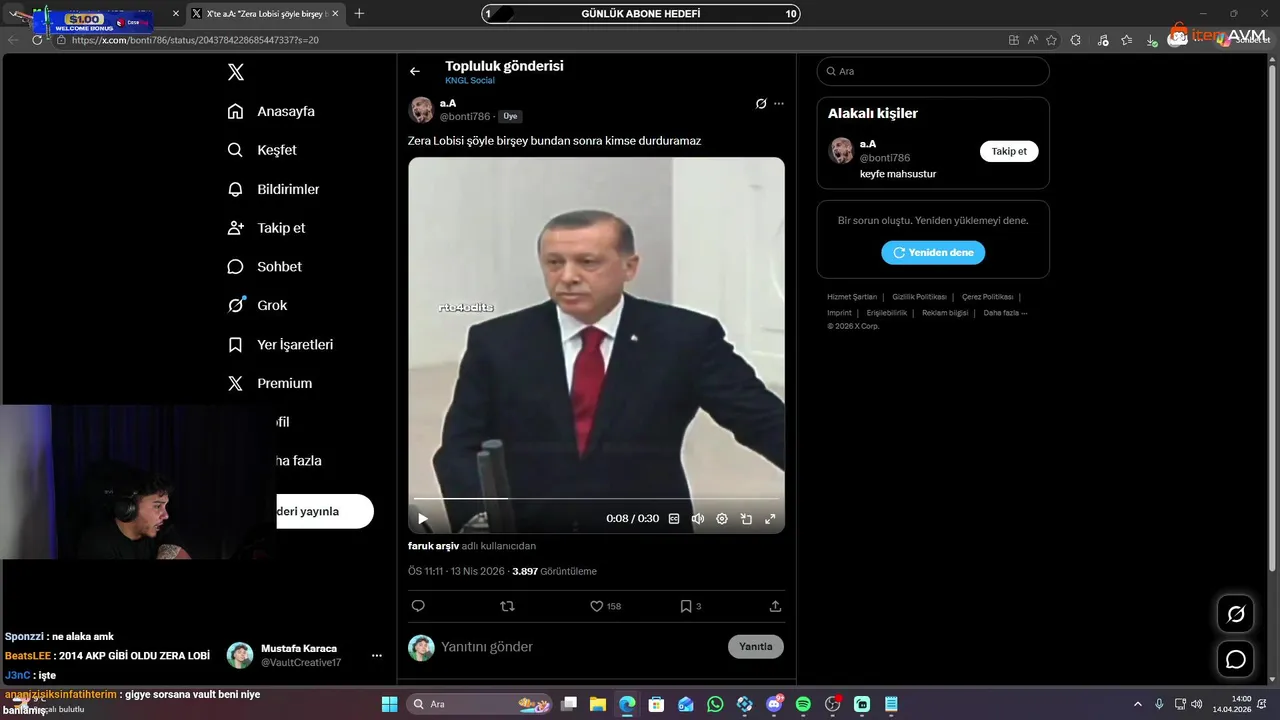Click the browser address bar URL
The height and width of the screenshot is (720, 1280).
(x=195, y=40)
